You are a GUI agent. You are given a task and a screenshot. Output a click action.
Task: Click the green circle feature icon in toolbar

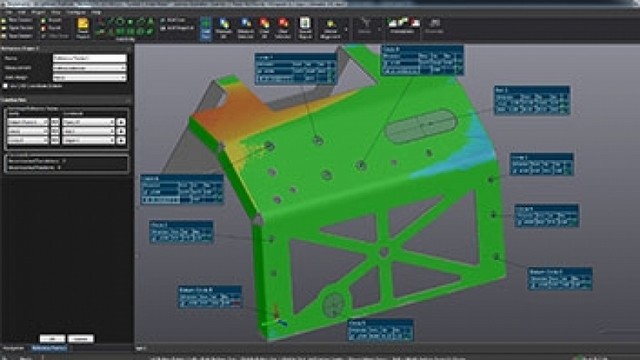point(120,22)
